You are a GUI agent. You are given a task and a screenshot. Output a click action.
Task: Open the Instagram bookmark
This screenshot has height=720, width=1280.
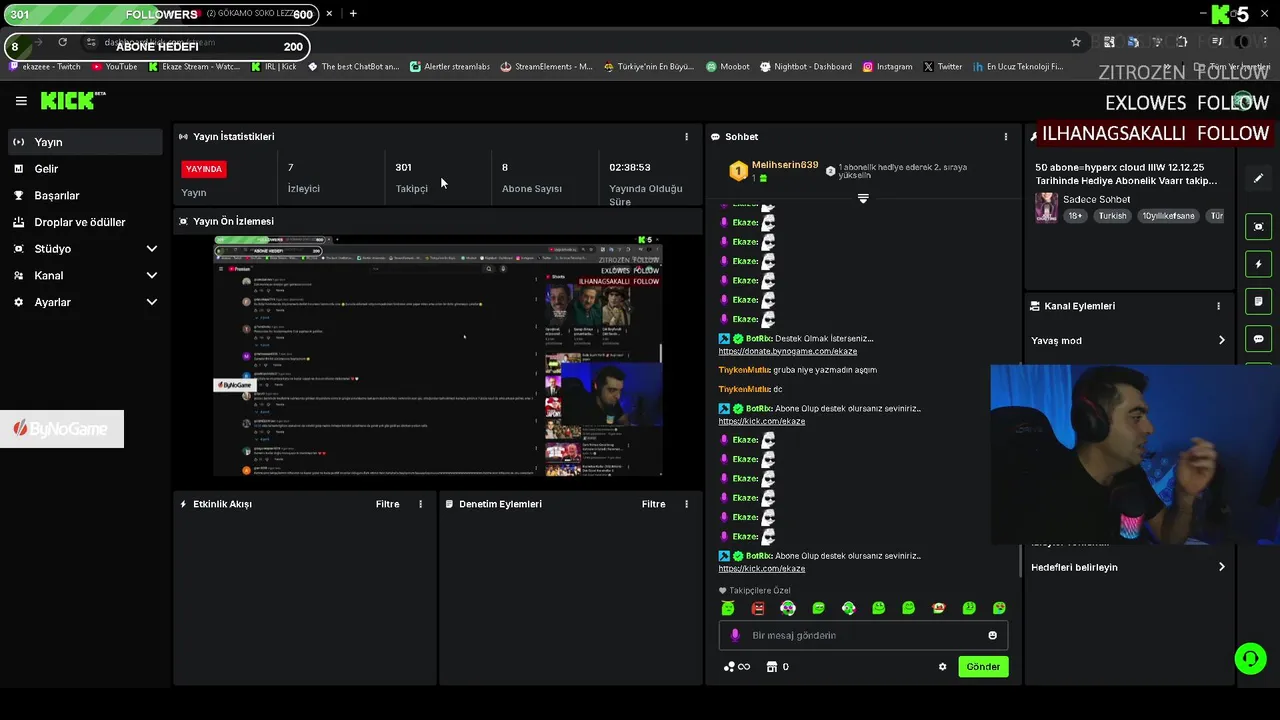(887, 67)
